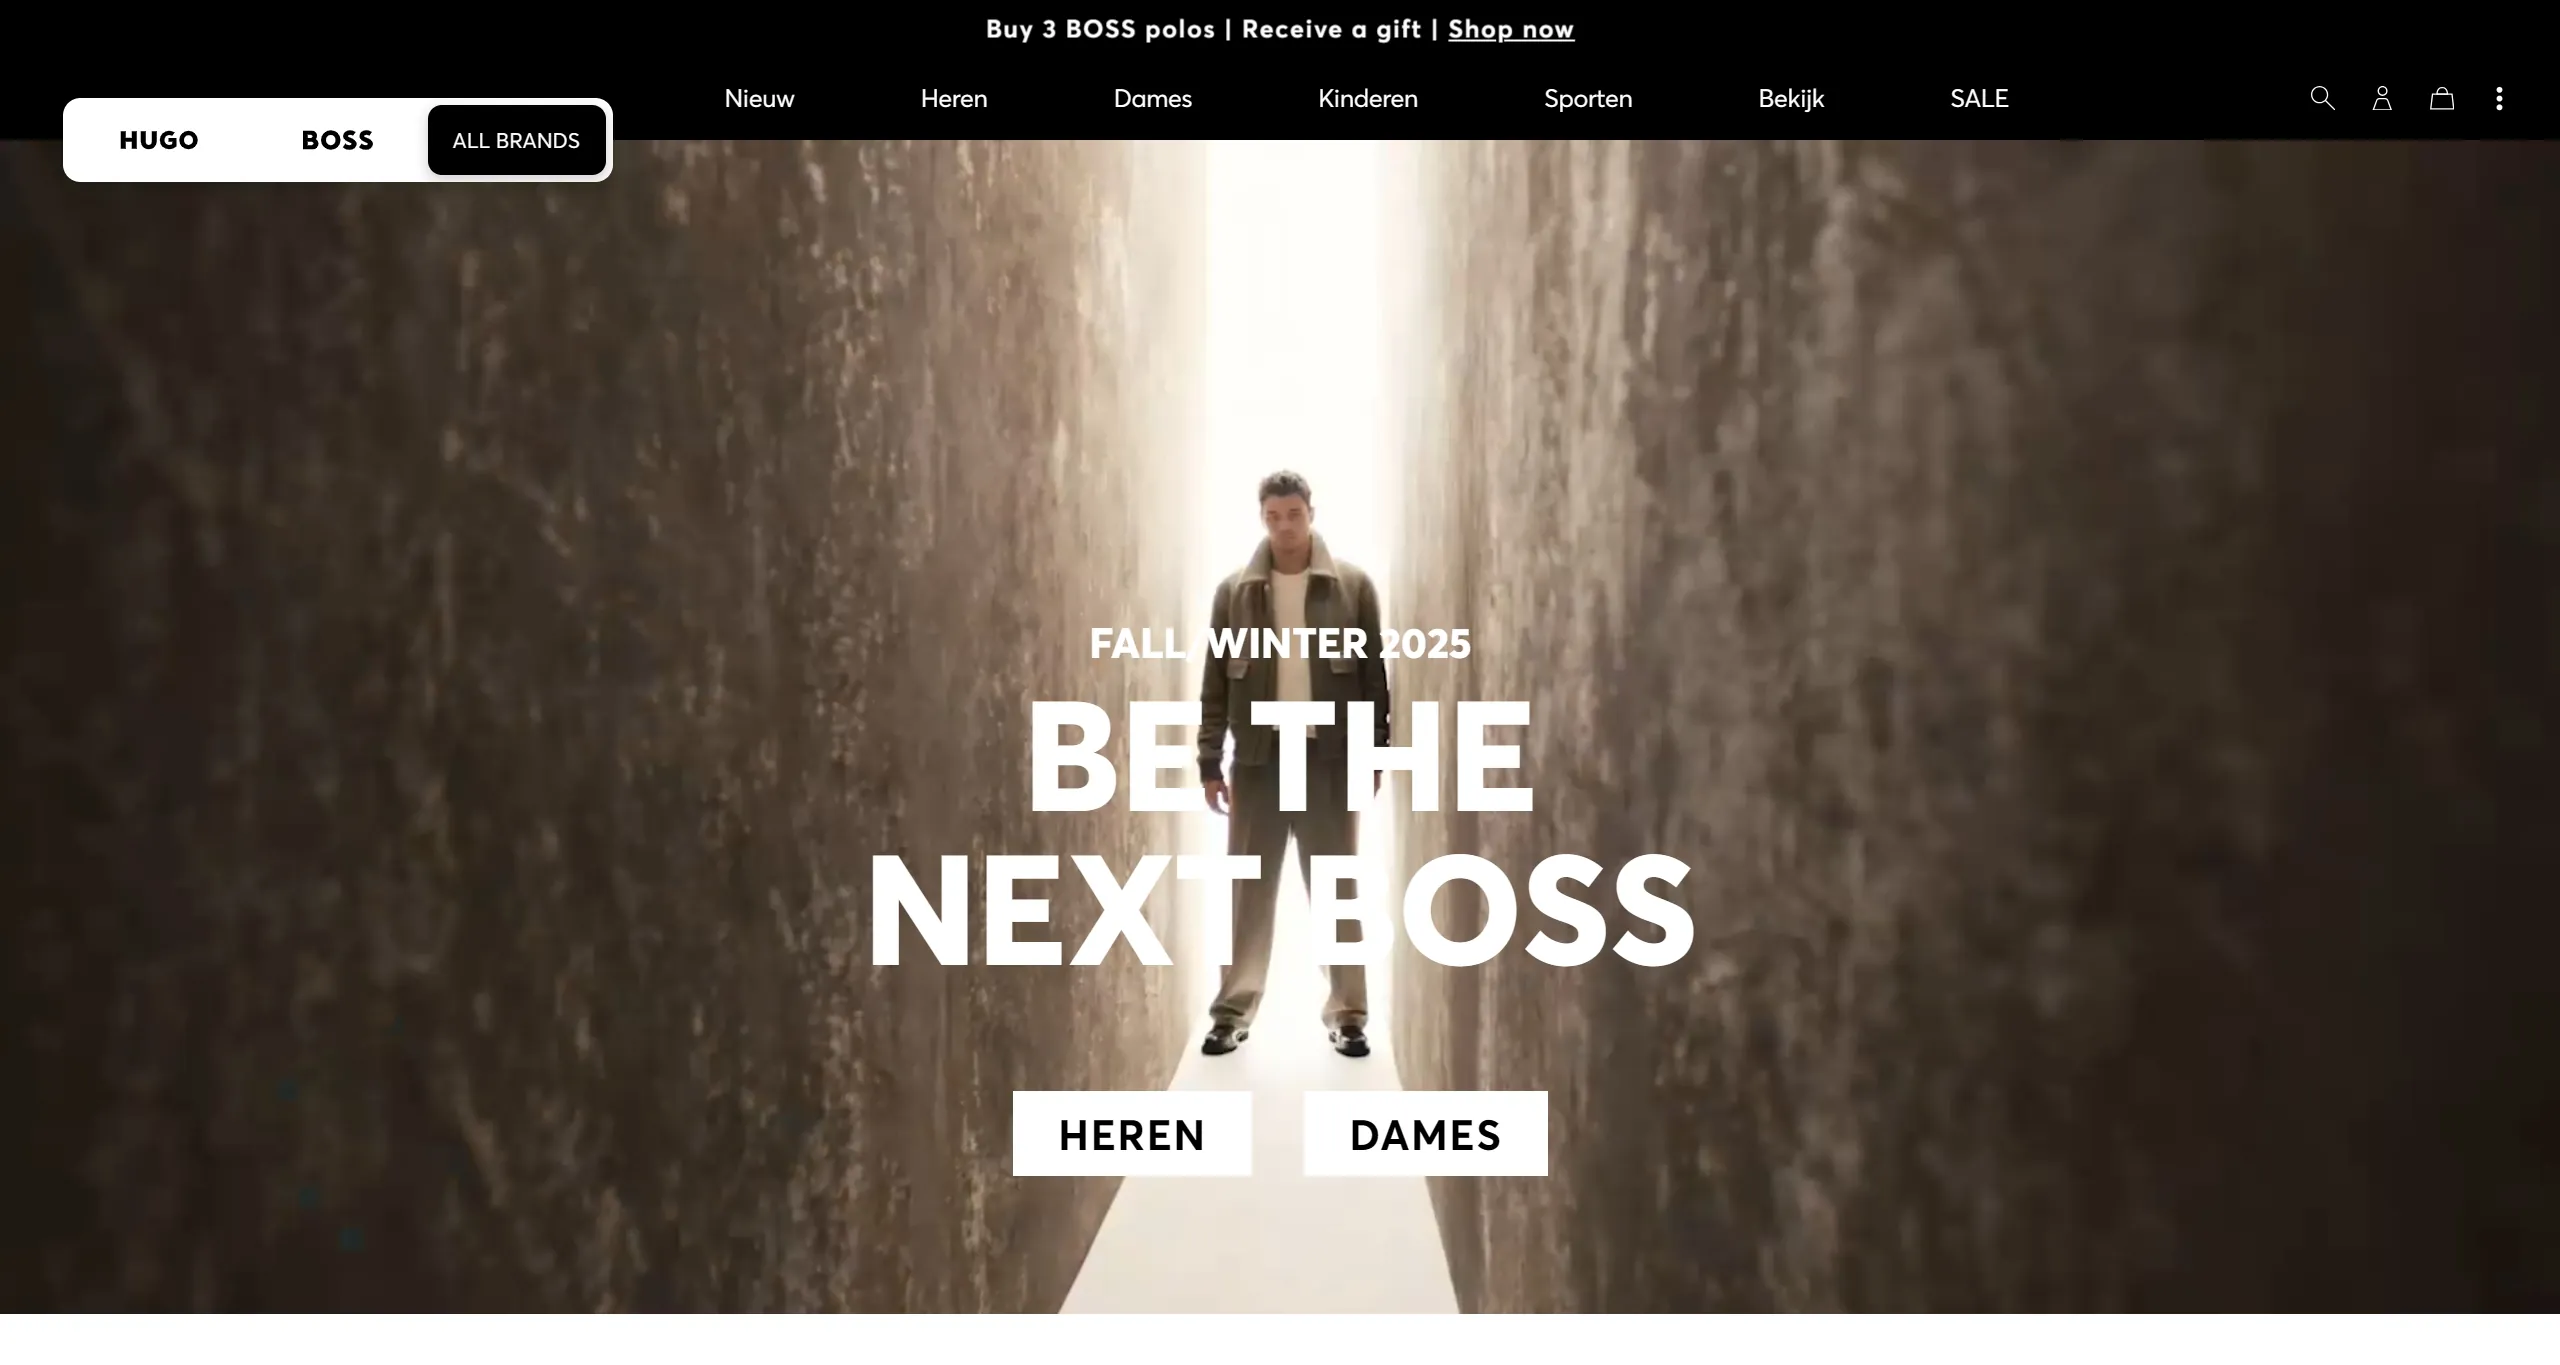The image size is (2560, 1365).
Task: Click the white HEREN hero button
Action: pyautogui.click(x=1132, y=1133)
